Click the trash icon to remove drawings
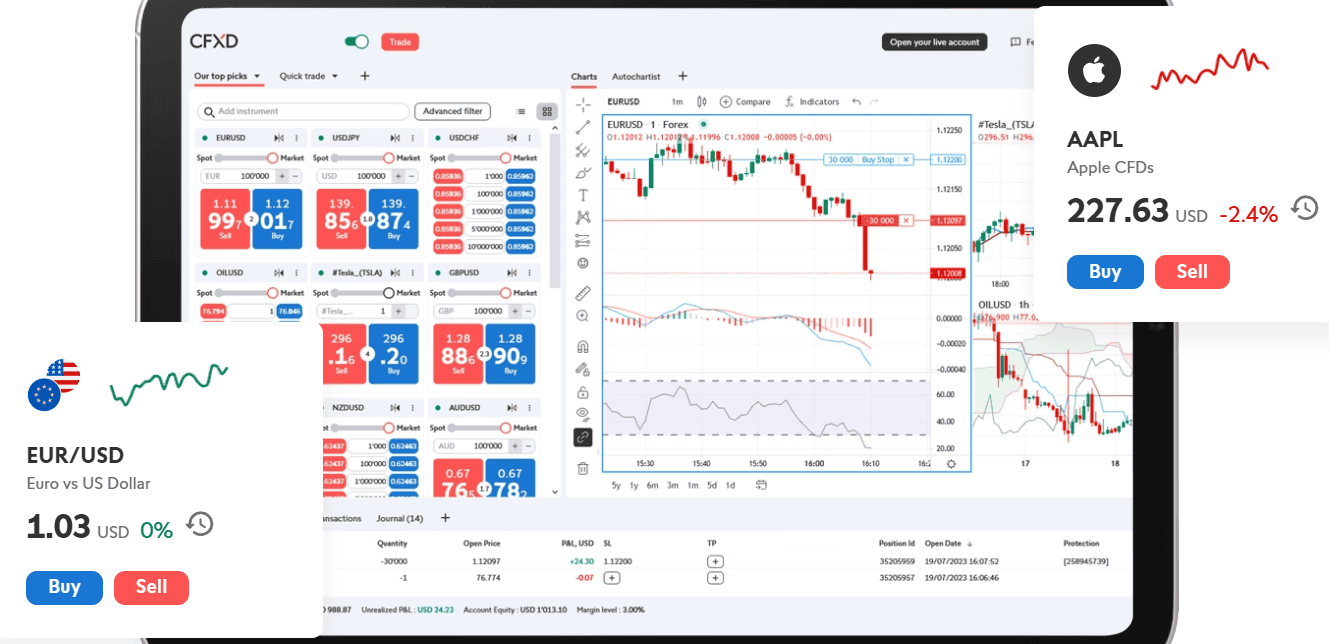The image size is (1329, 644). pyautogui.click(x=583, y=467)
